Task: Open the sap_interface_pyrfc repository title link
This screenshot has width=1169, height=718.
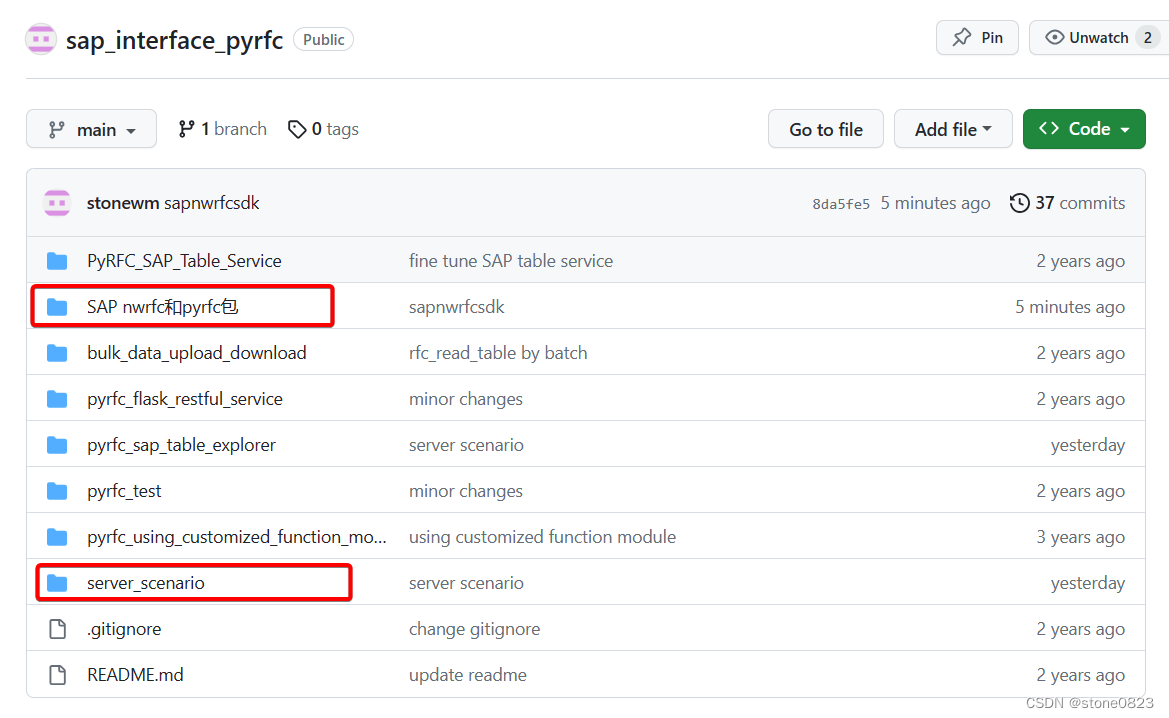Action: point(174,40)
